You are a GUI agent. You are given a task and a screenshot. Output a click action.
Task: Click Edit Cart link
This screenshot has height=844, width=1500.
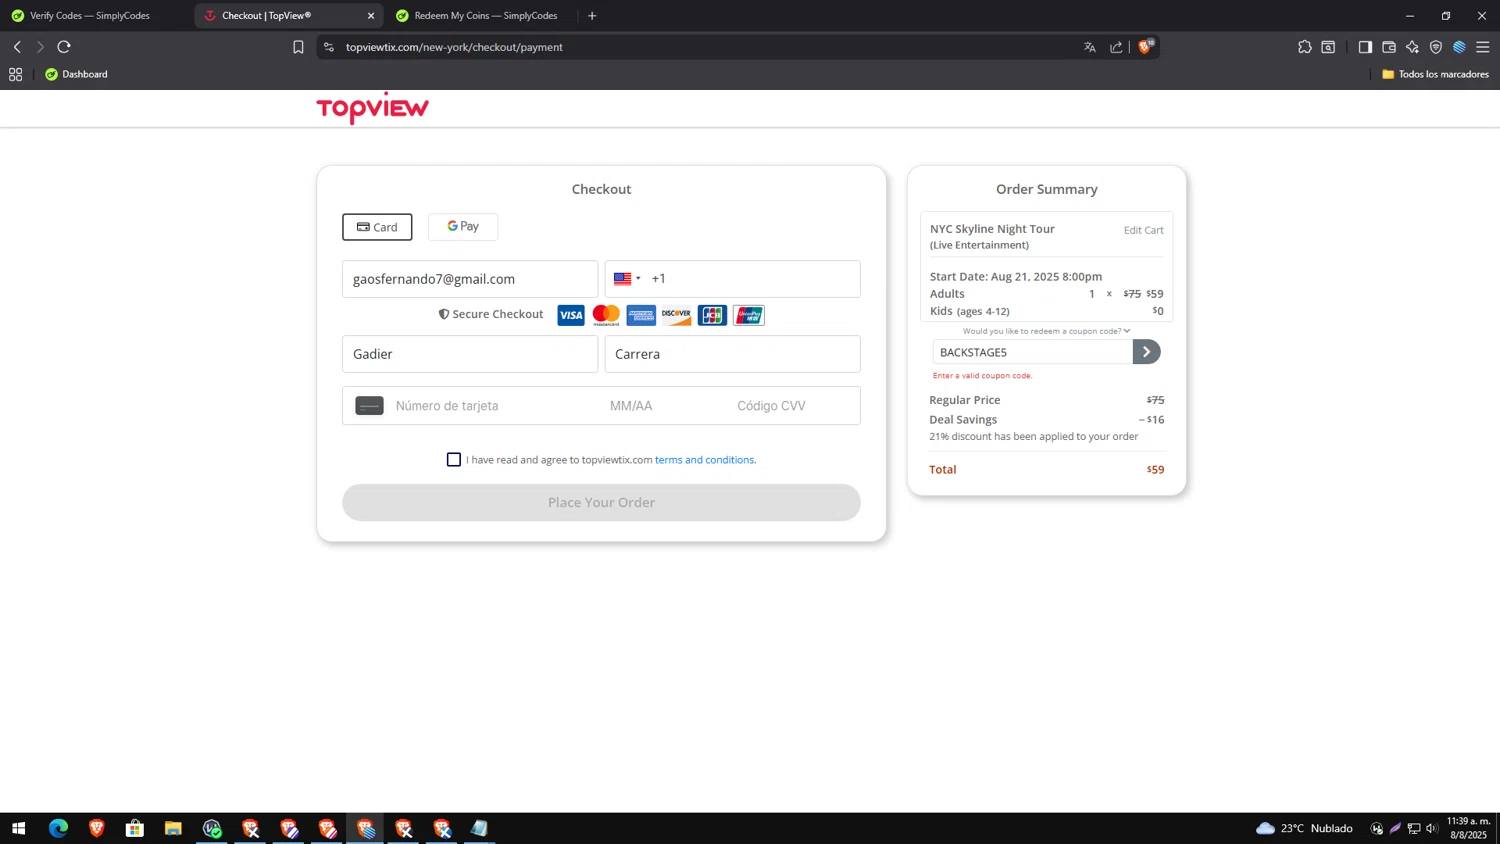tap(1143, 230)
